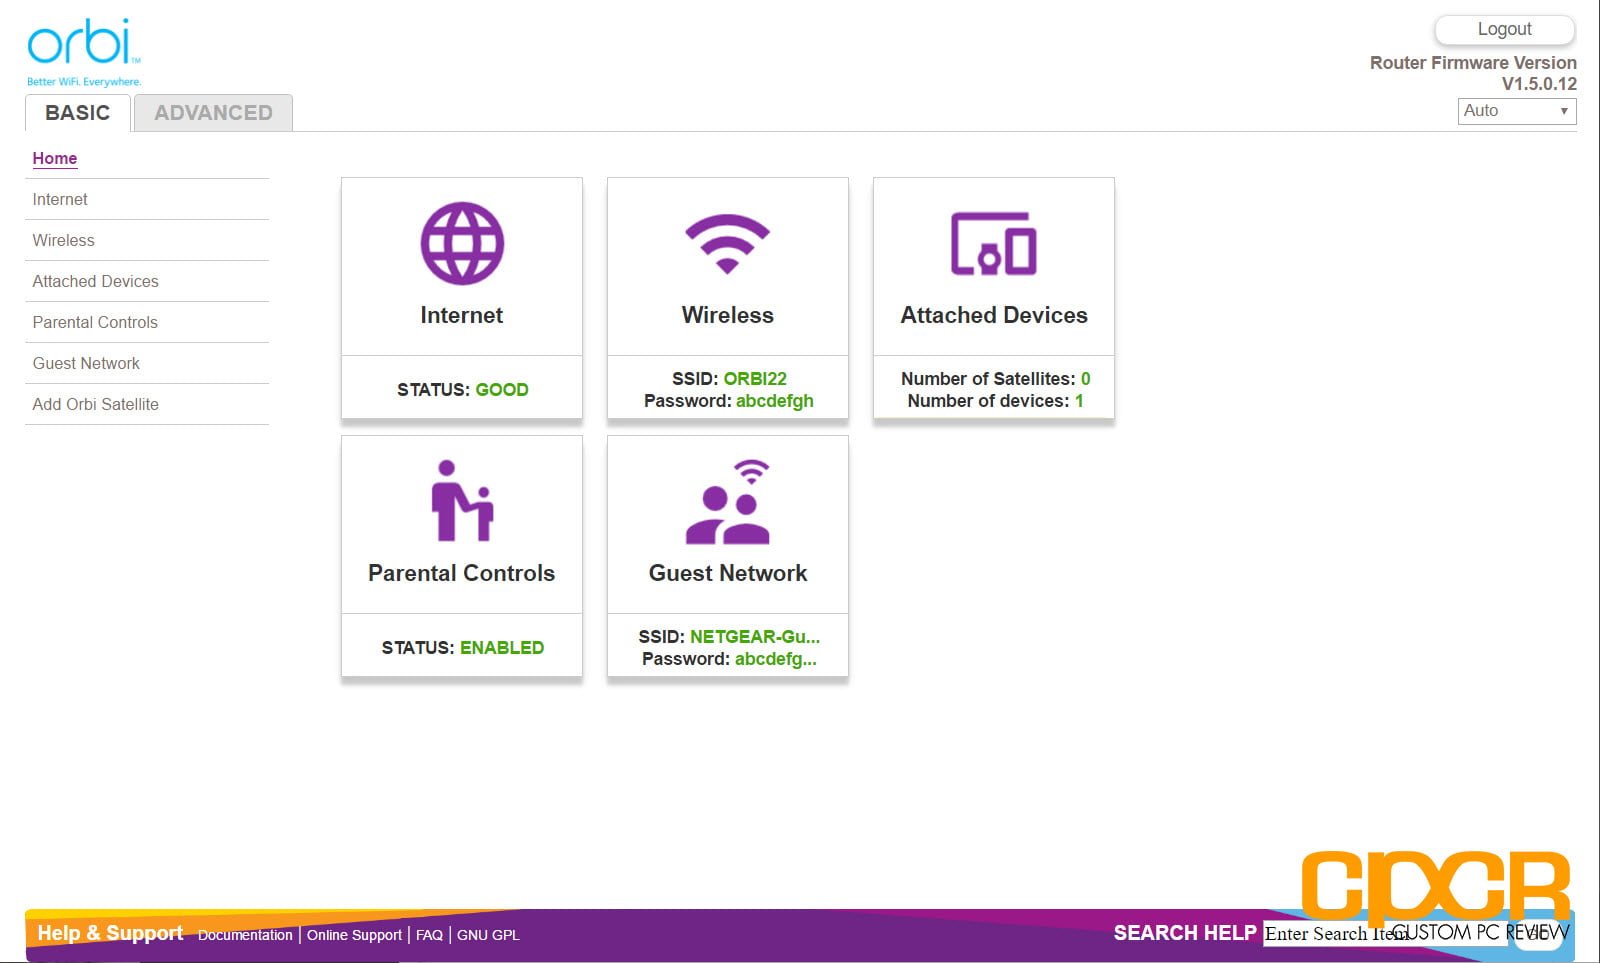Click the Parental Controls icon

462,500
